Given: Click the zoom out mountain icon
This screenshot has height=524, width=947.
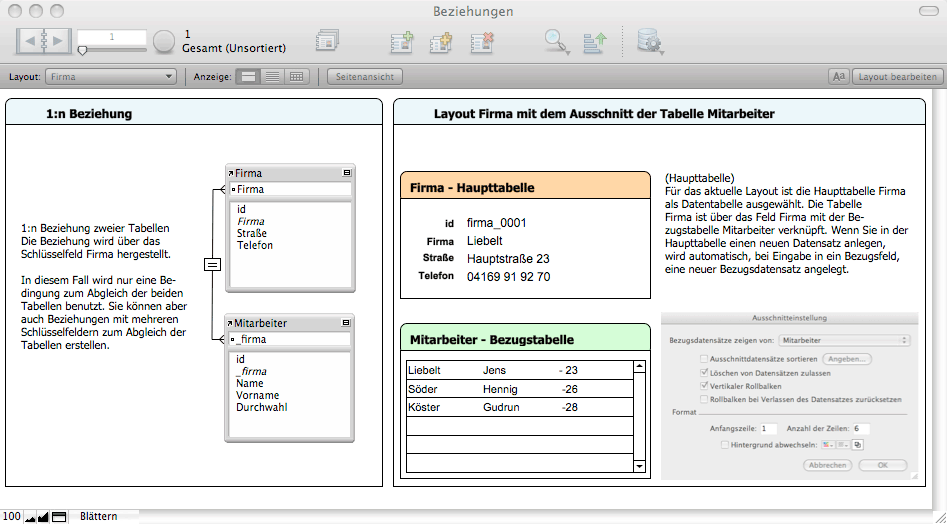Looking at the screenshot, I should [x=30, y=517].
